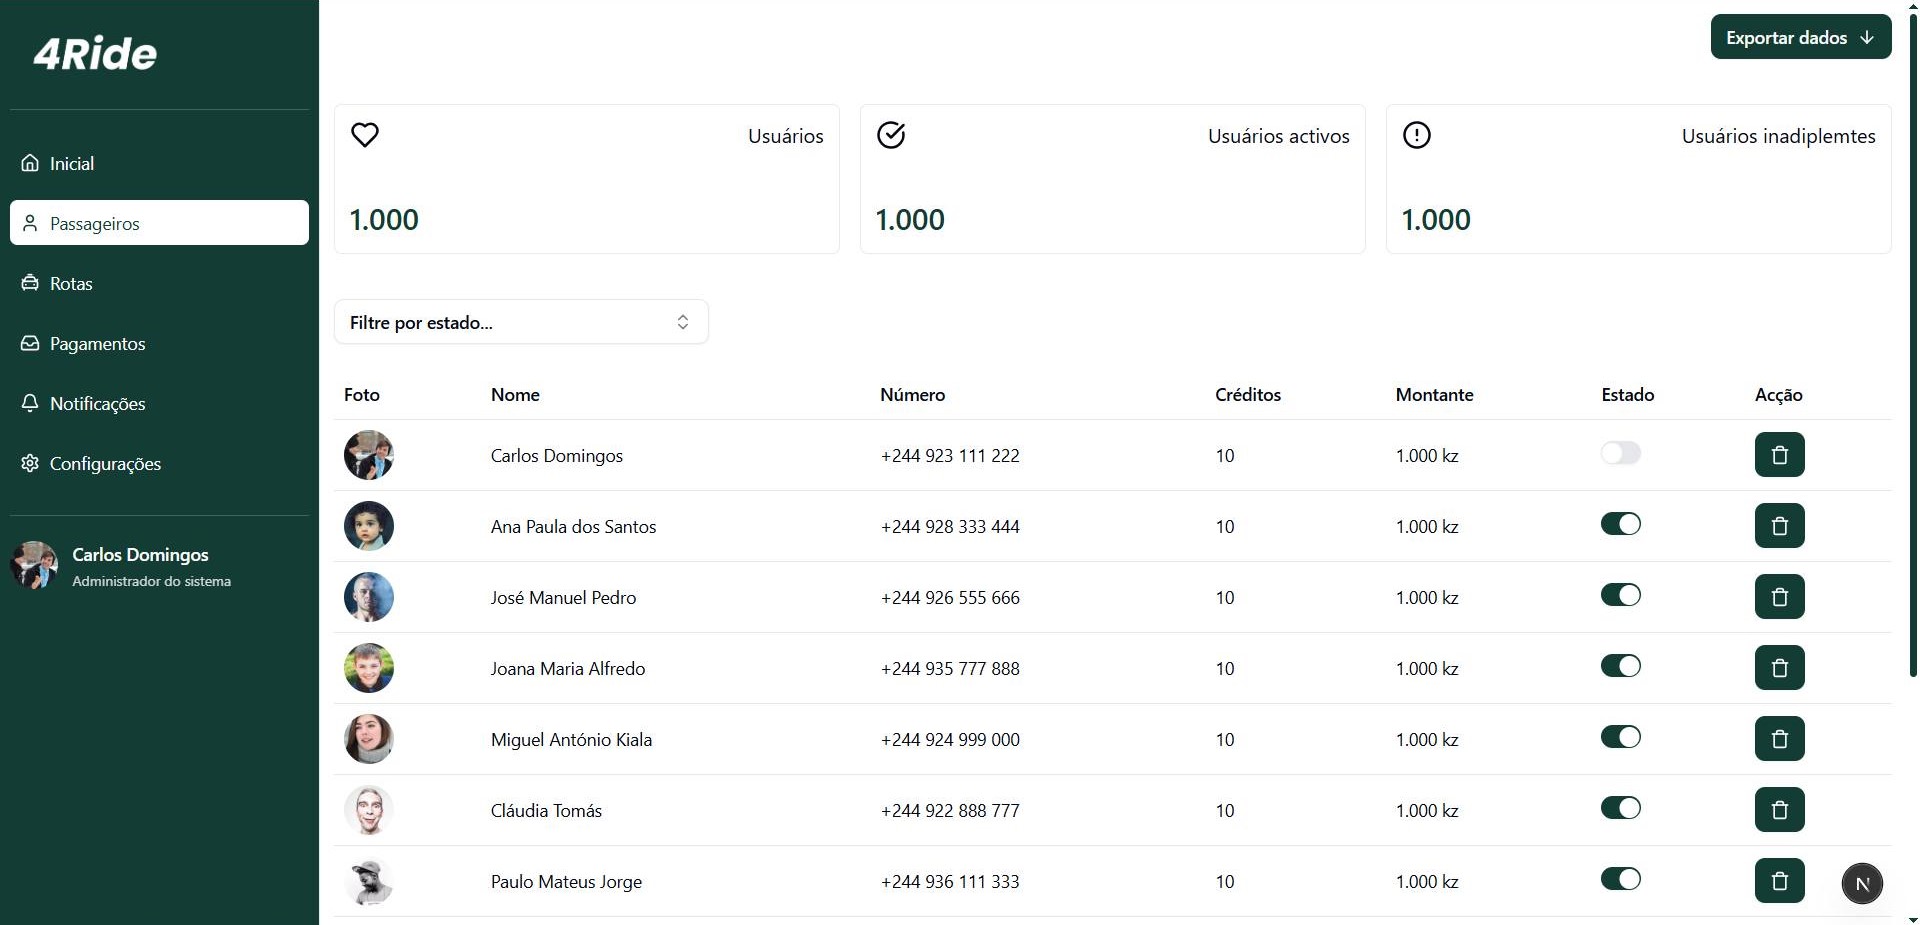Click the Estado column header
1920x925 pixels.
click(x=1626, y=394)
